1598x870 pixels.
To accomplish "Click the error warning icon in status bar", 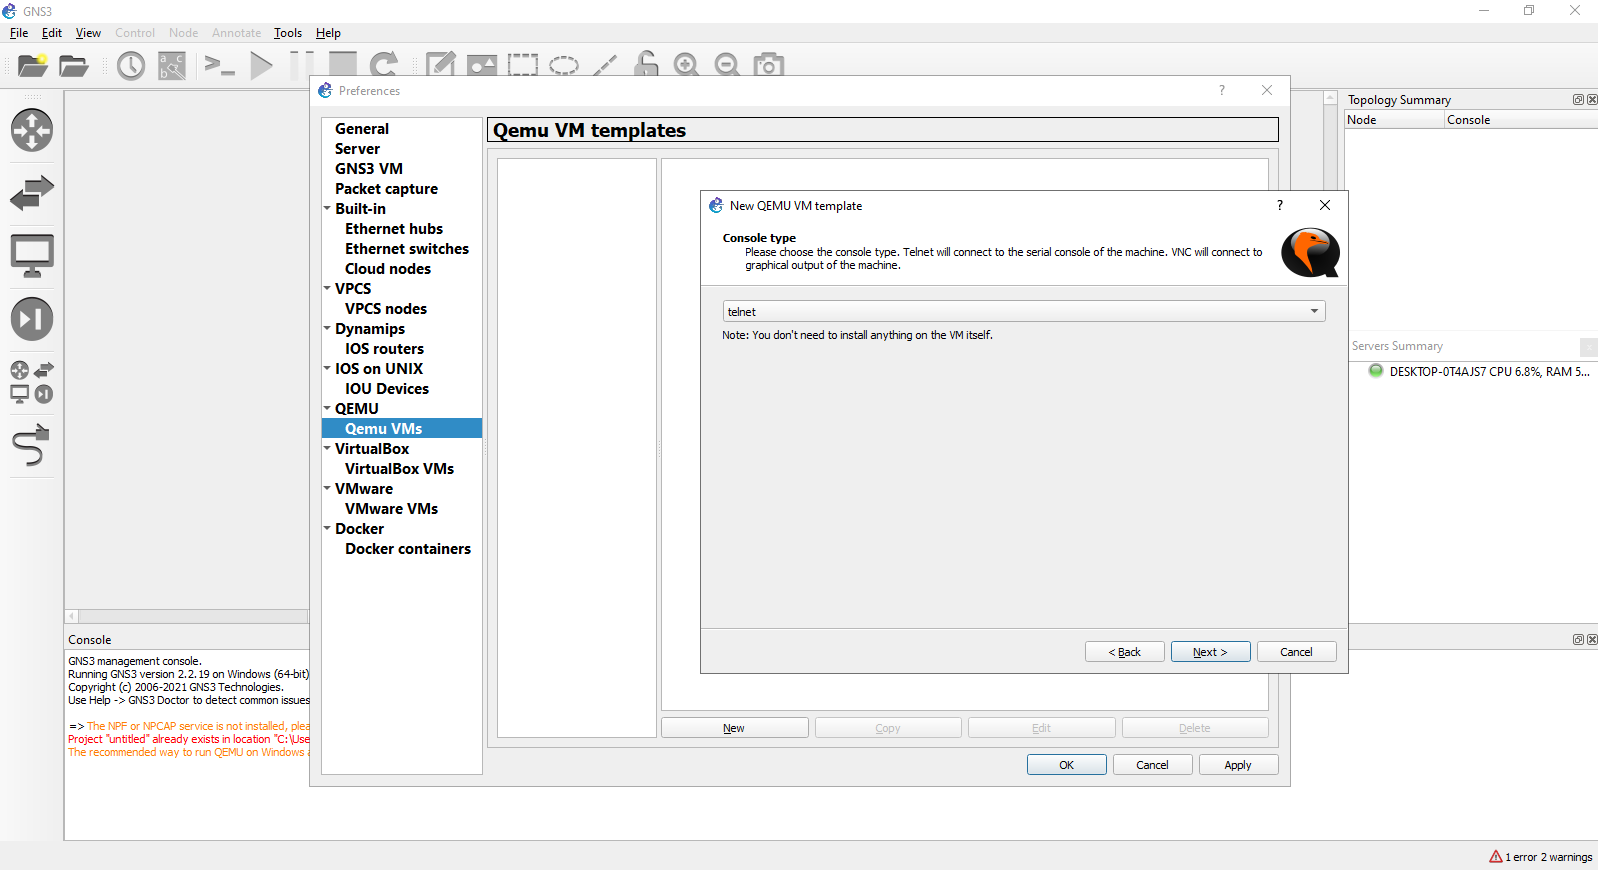I will click(1496, 857).
